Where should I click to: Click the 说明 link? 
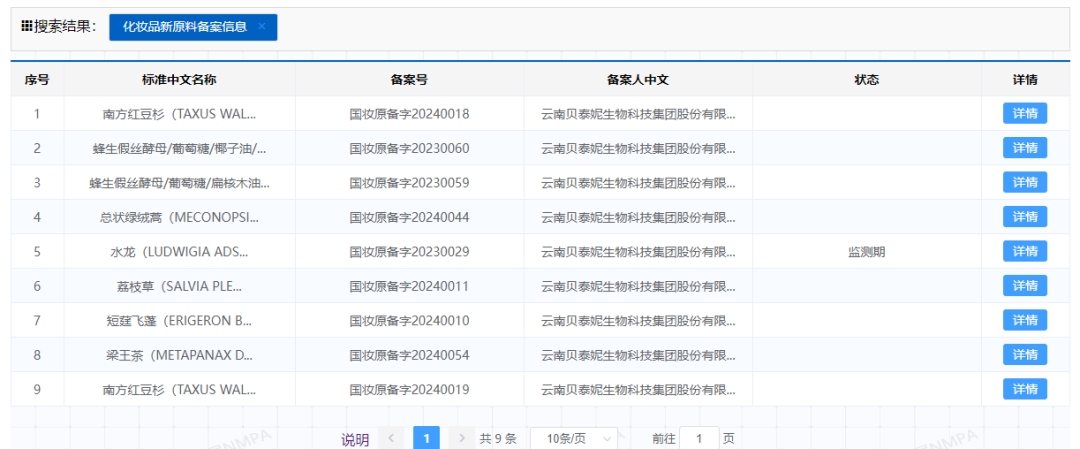pos(355,439)
